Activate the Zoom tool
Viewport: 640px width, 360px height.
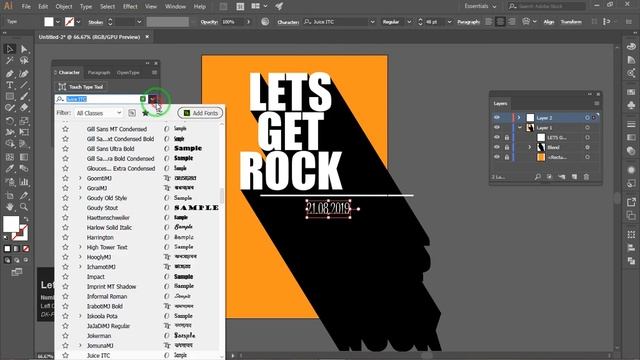click(x=24, y=207)
